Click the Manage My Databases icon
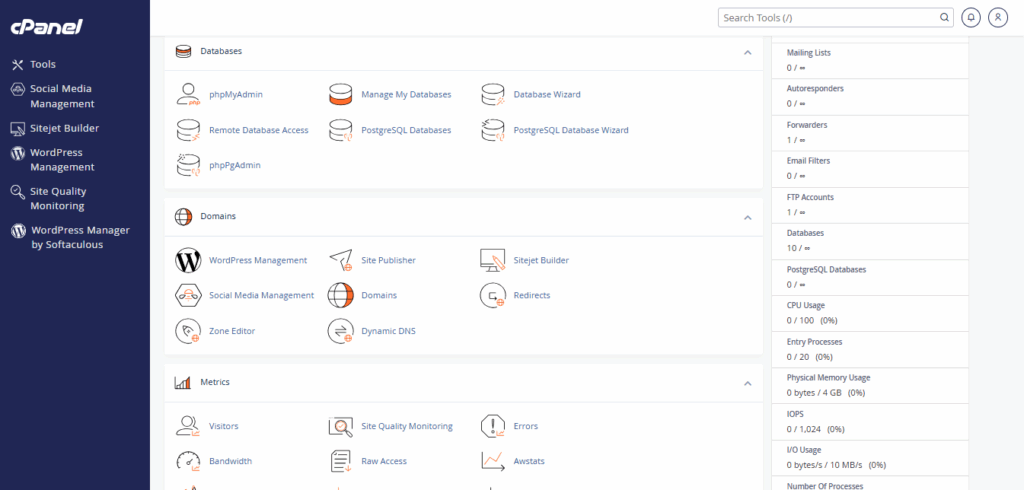This screenshot has height=490, width=1024. pyautogui.click(x=341, y=94)
